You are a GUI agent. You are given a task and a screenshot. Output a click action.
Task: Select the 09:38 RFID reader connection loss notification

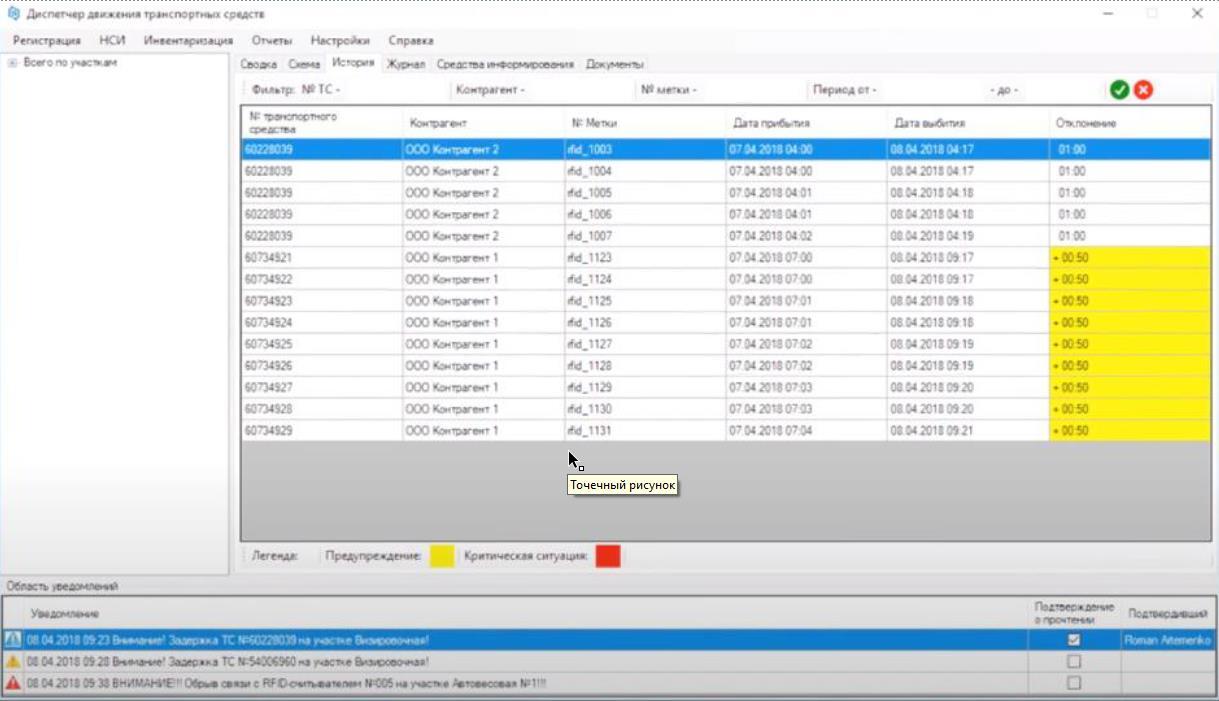pyautogui.click(x=609, y=684)
